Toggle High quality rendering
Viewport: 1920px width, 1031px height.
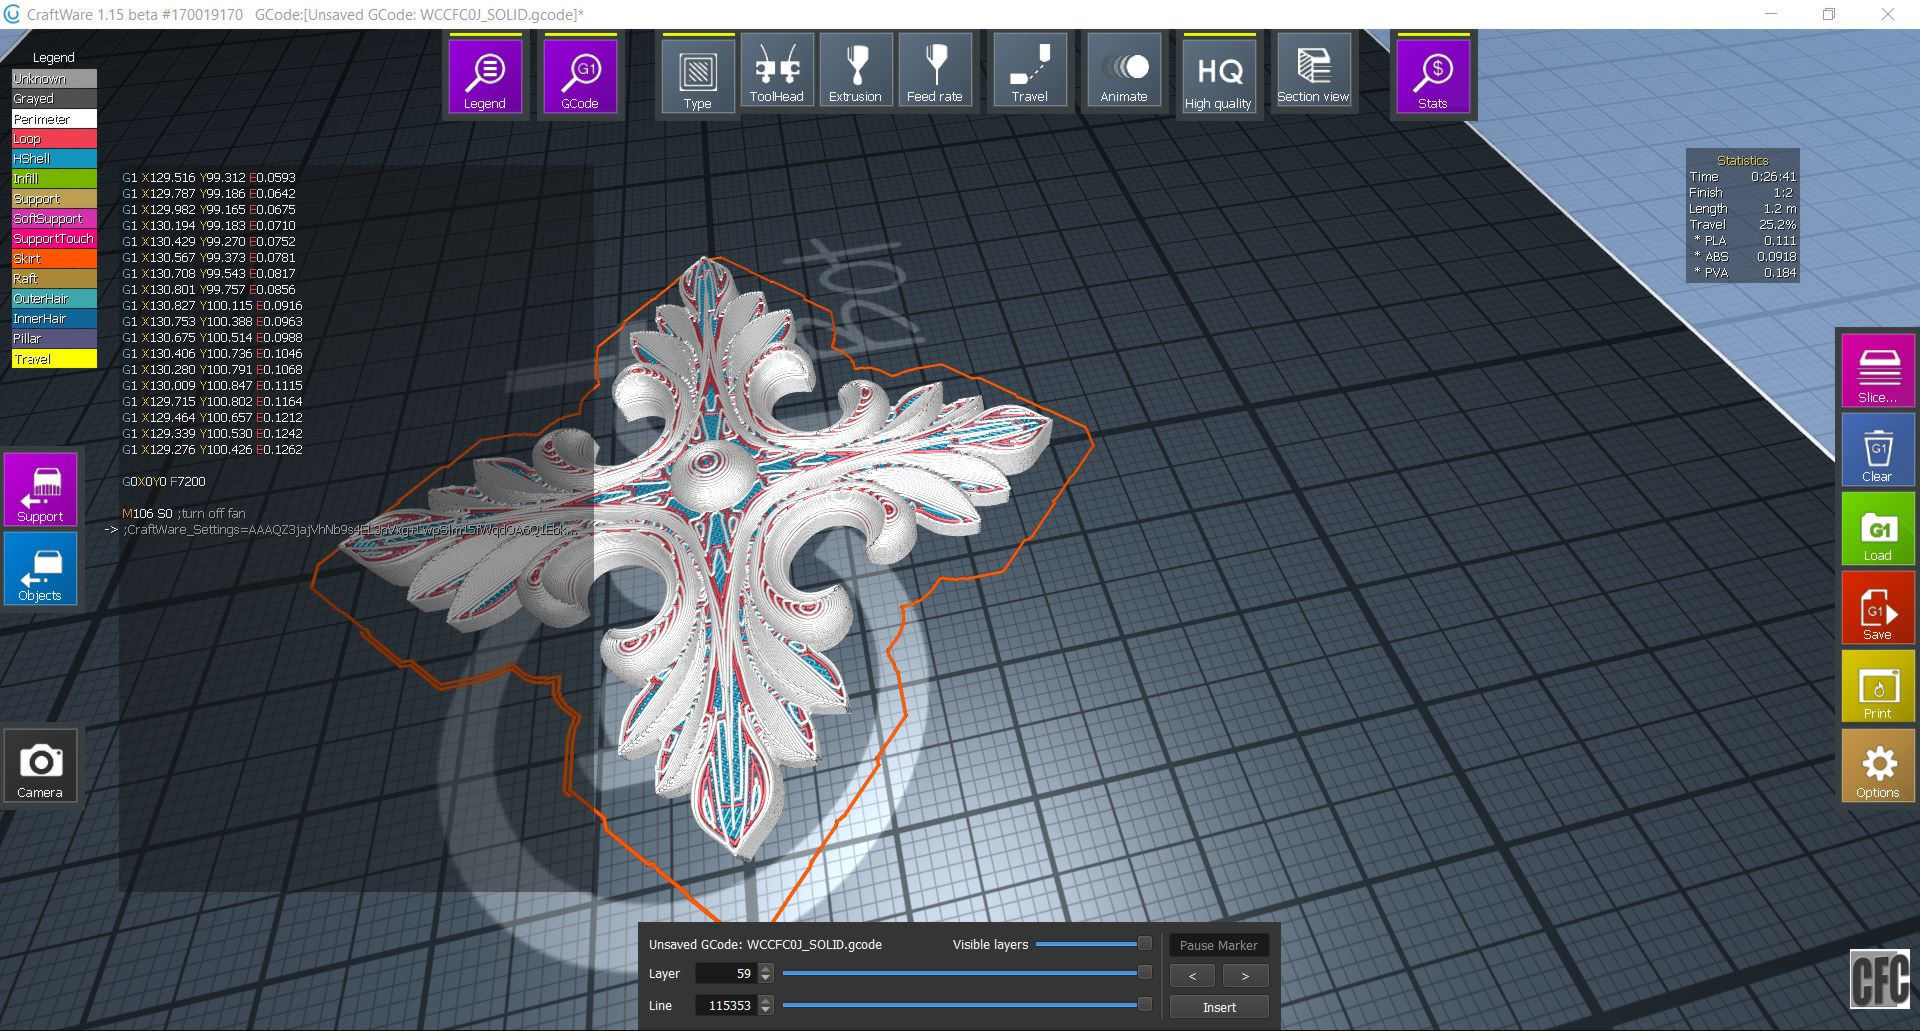1218,75
